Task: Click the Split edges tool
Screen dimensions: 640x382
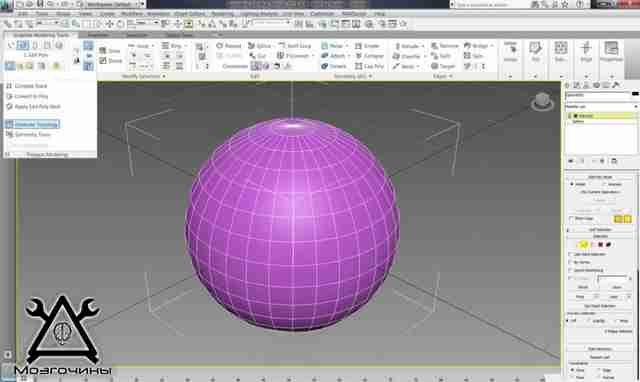Action: click(x=441, y=56)
